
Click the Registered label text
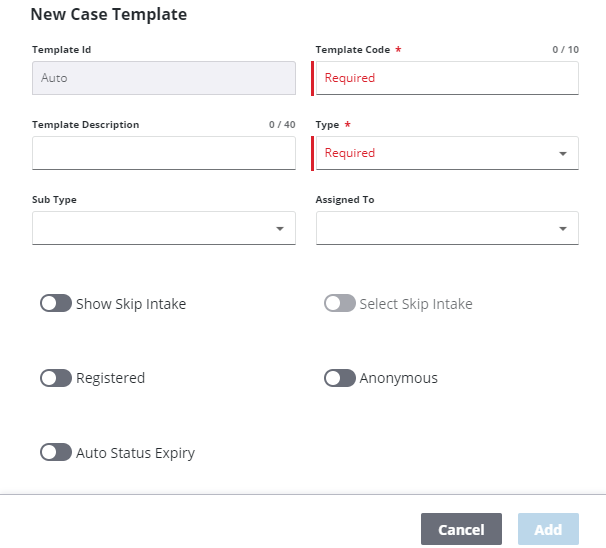click(111, 378)
